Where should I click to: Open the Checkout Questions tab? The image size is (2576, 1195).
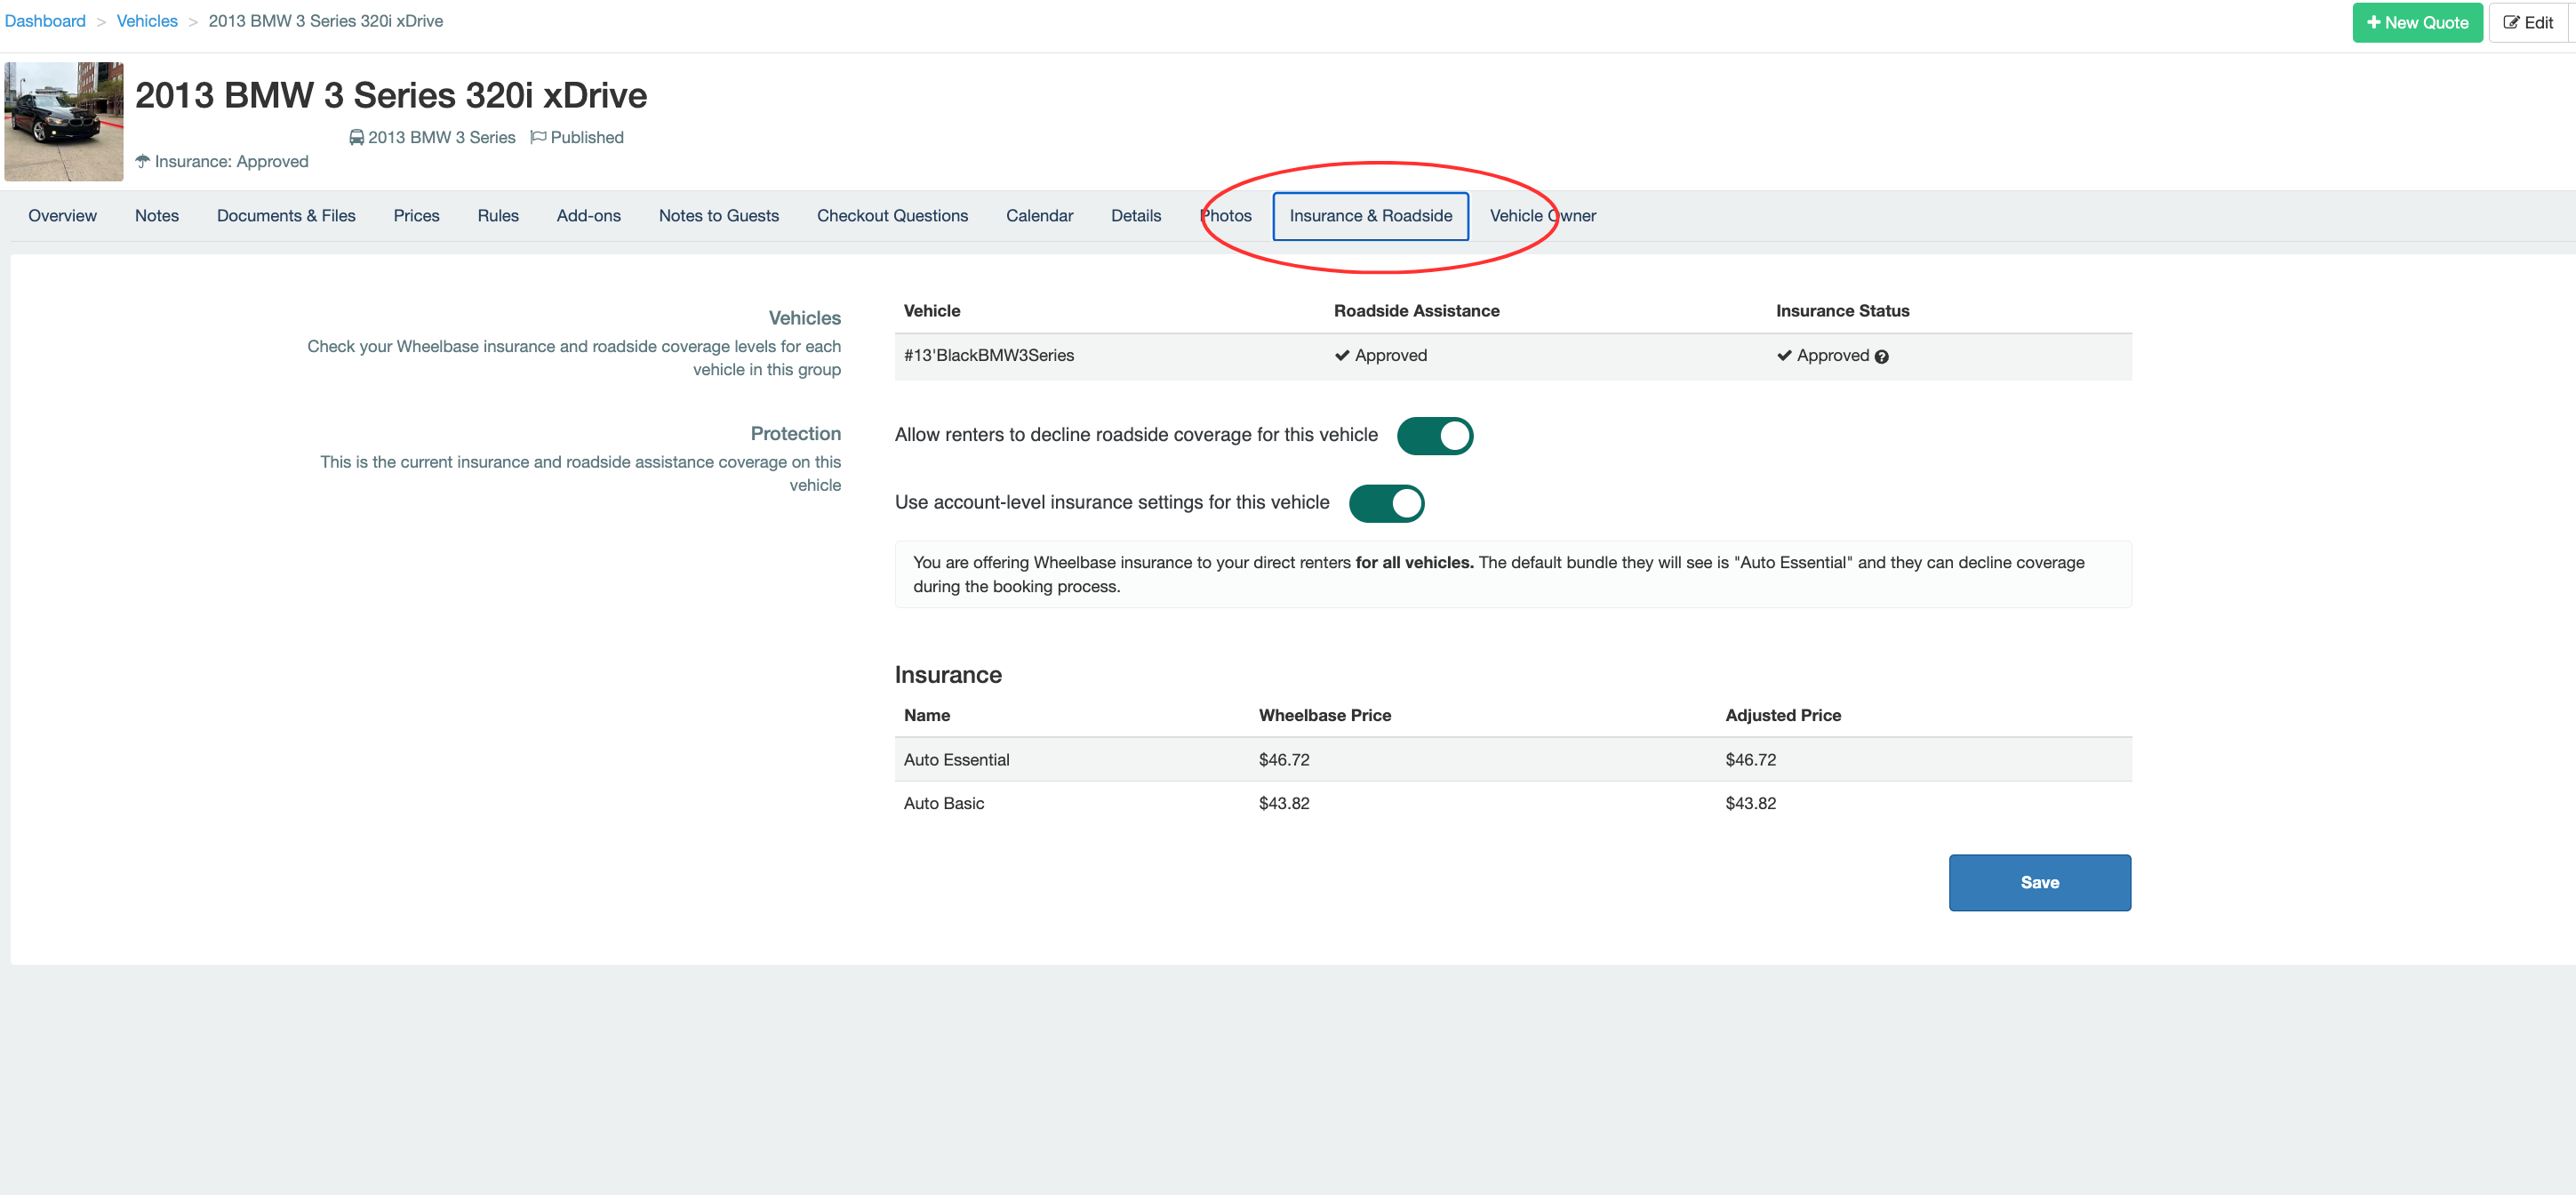[892, 216]
